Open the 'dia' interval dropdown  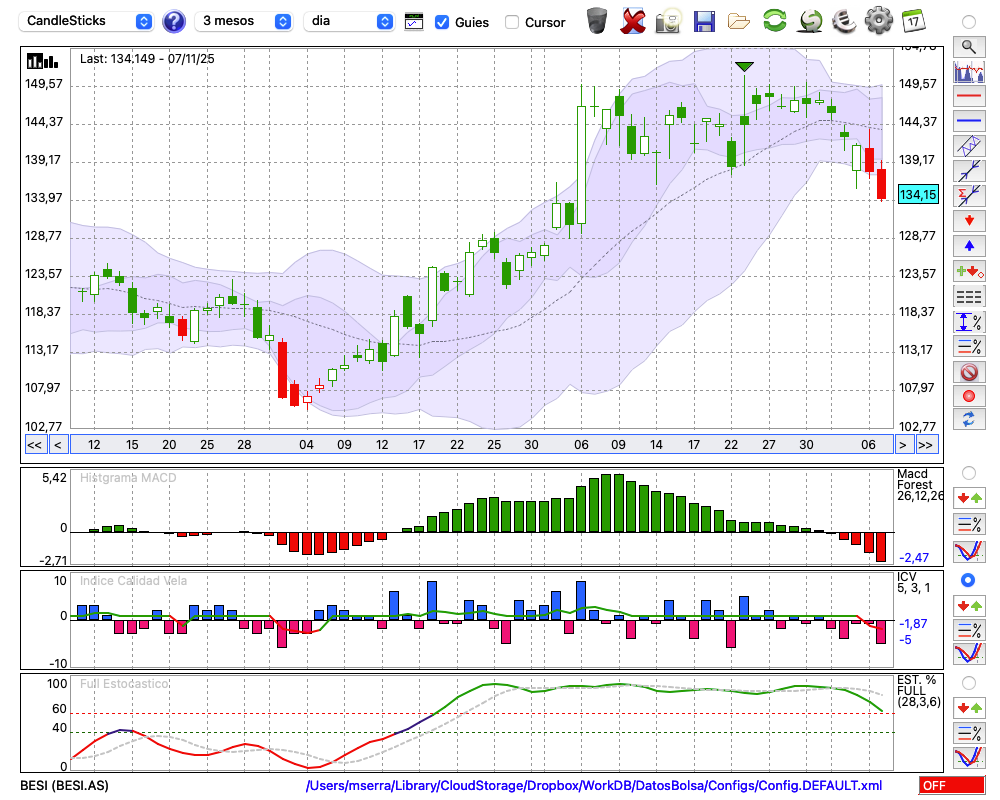pos(350,21)
